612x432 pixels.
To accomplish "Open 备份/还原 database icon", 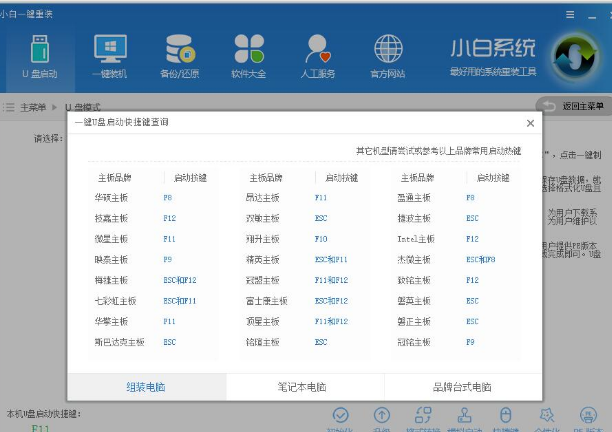I will point(180,52).
